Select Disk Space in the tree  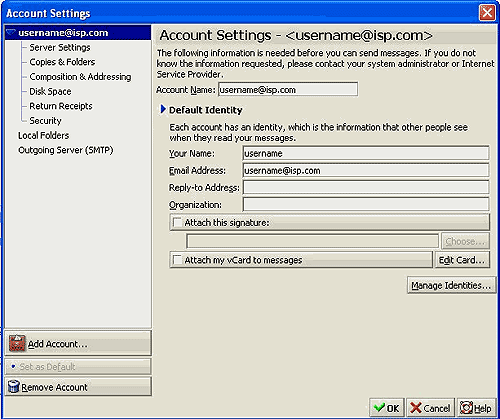coord(50,91)
